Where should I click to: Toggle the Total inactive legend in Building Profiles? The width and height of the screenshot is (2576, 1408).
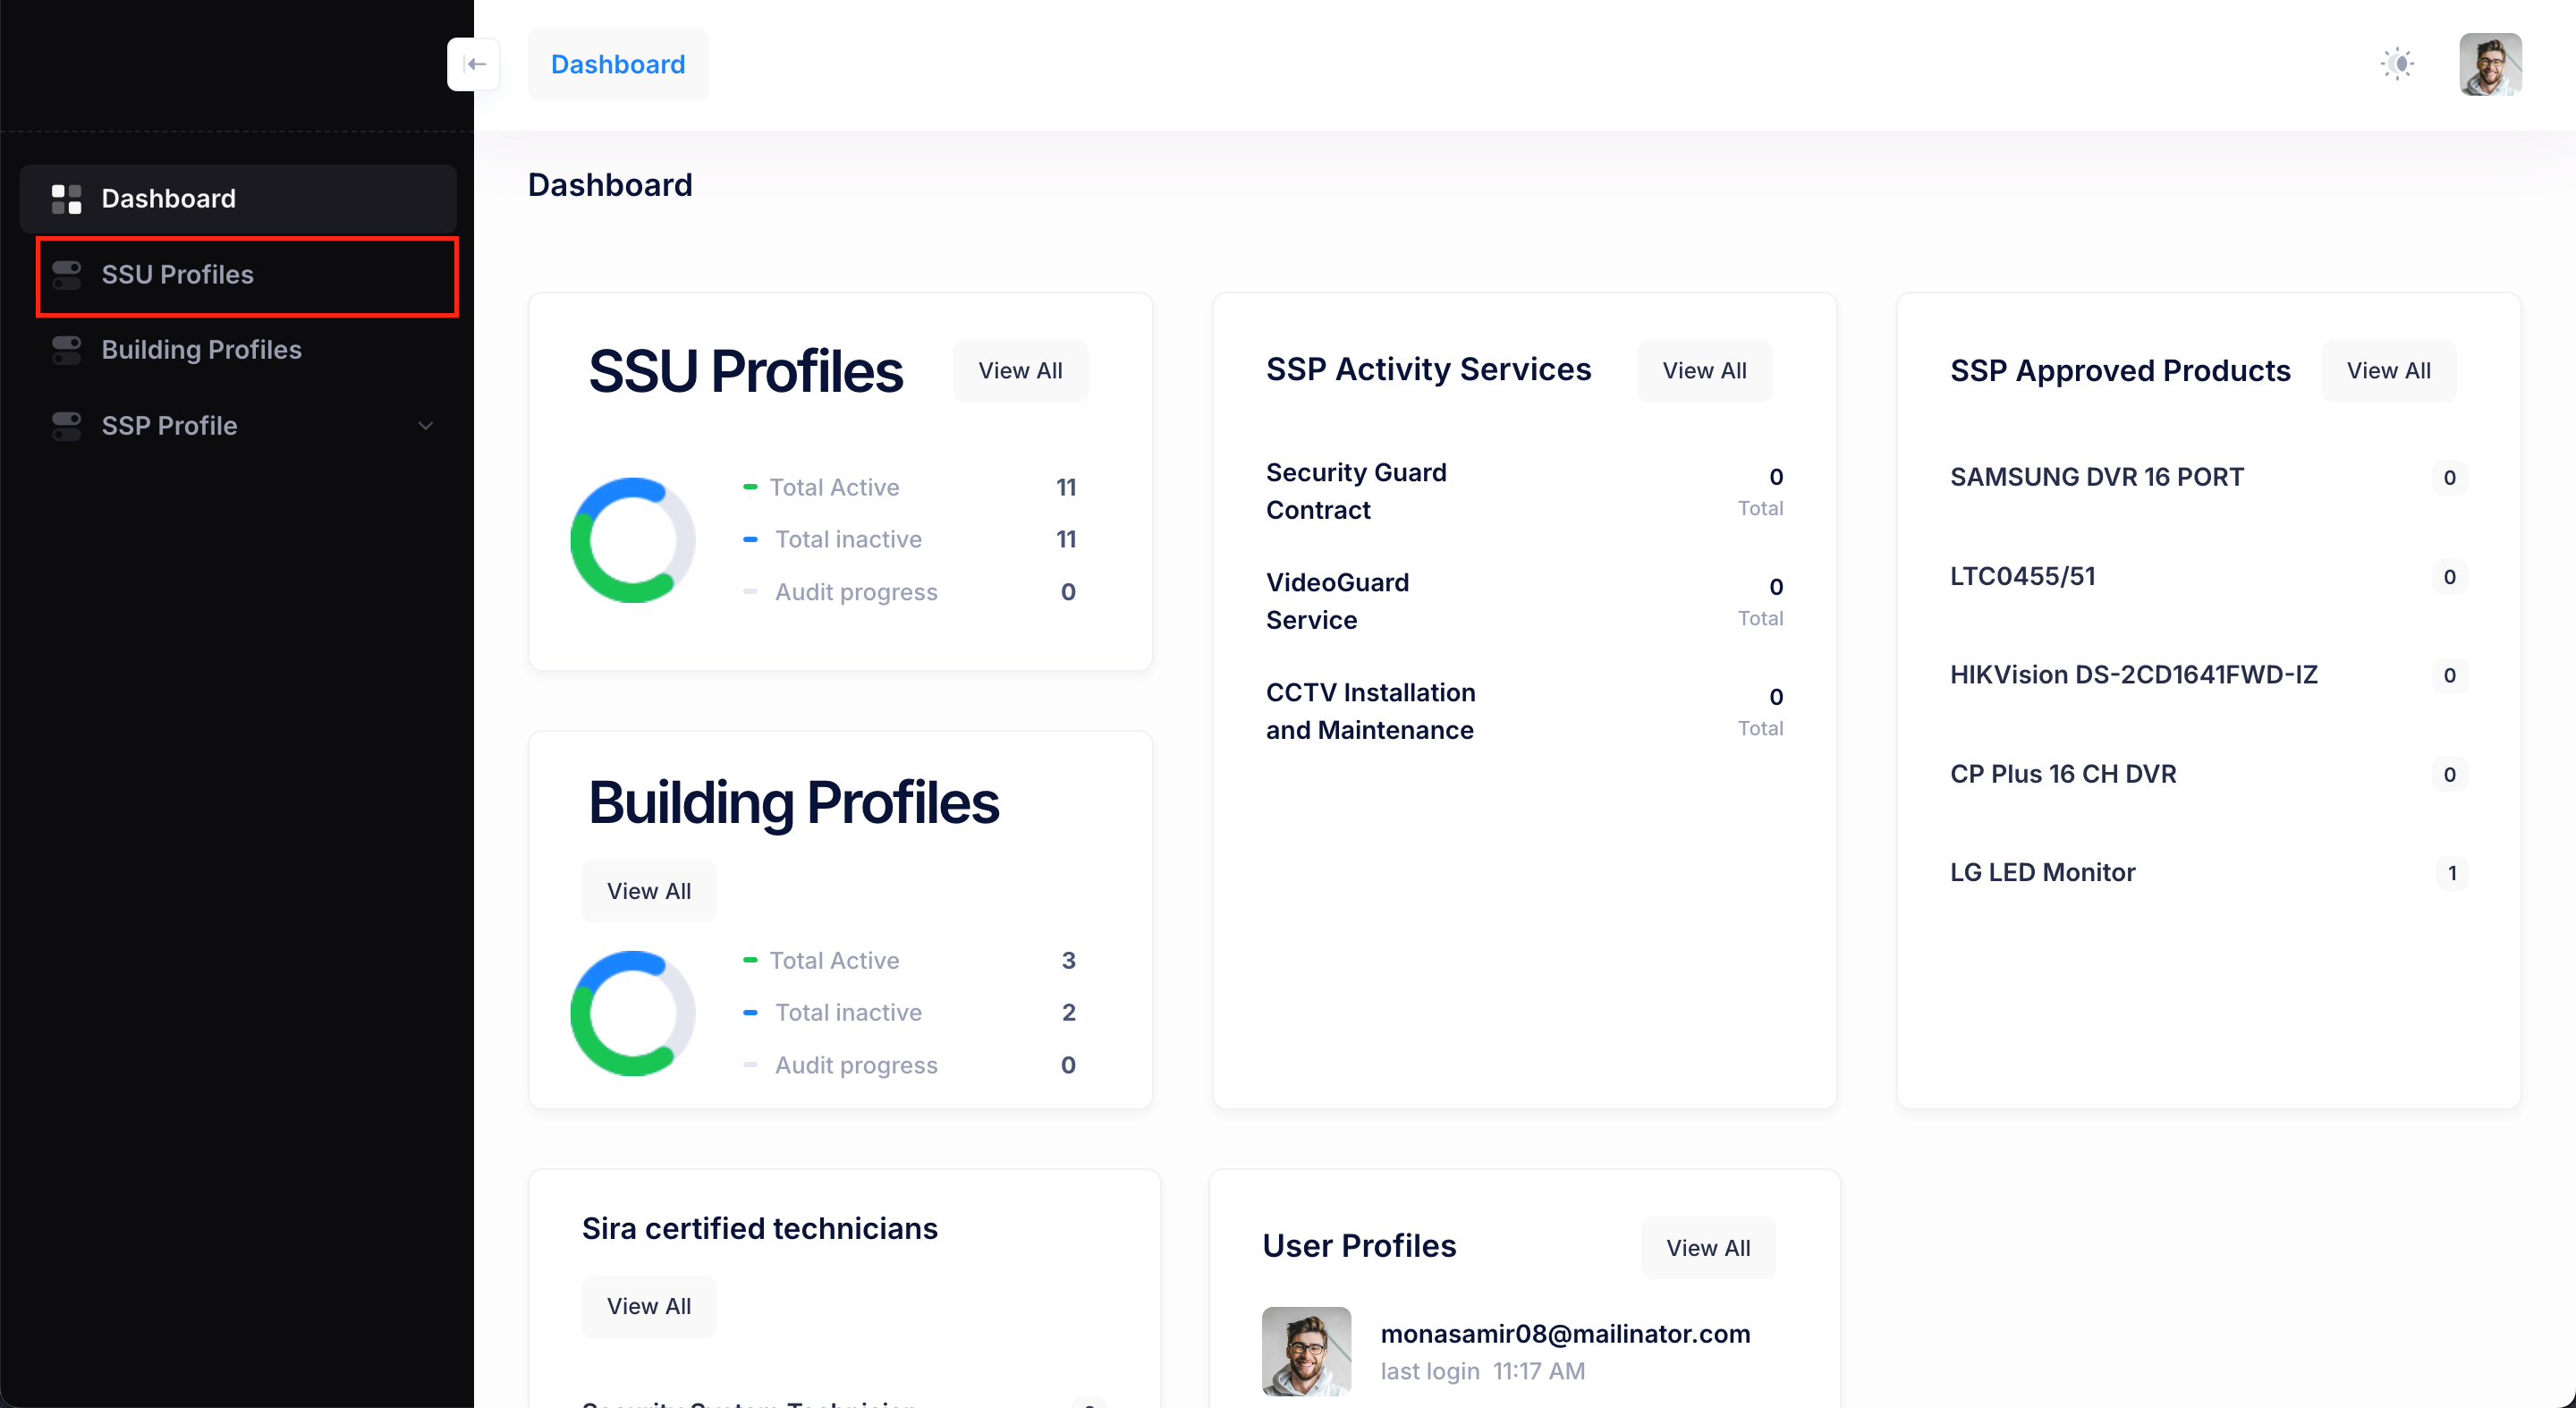pyautogui.click(x=752, y=1012)
